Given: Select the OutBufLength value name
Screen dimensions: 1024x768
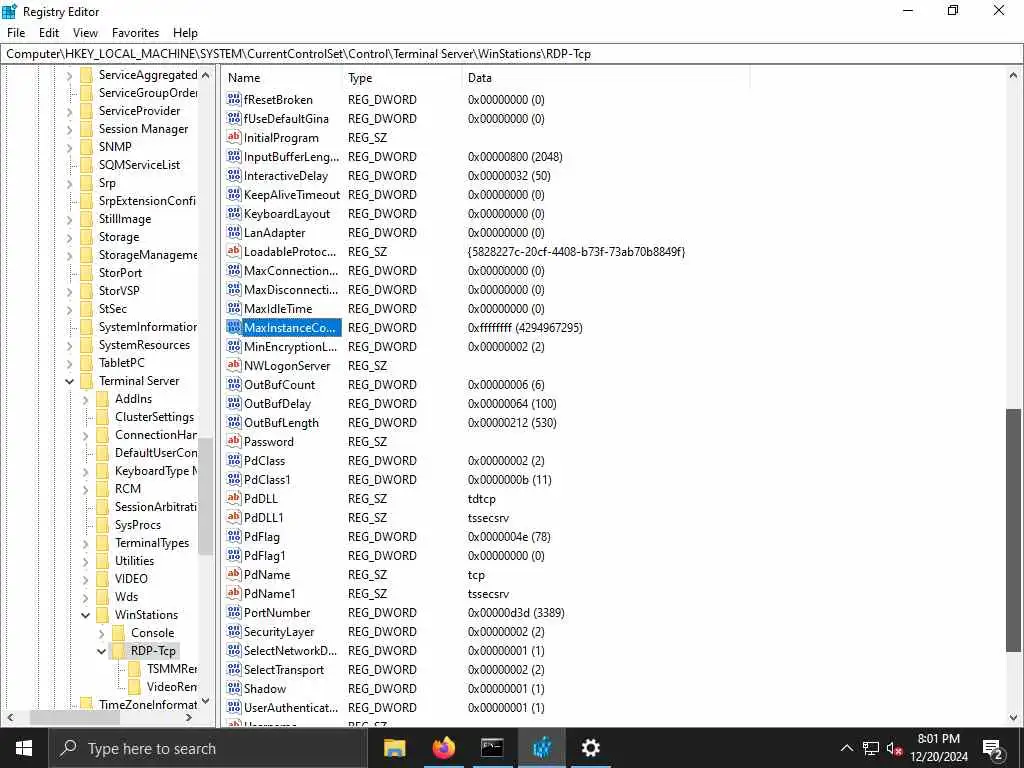Looking at the screenshot, I should pos(281,423).
